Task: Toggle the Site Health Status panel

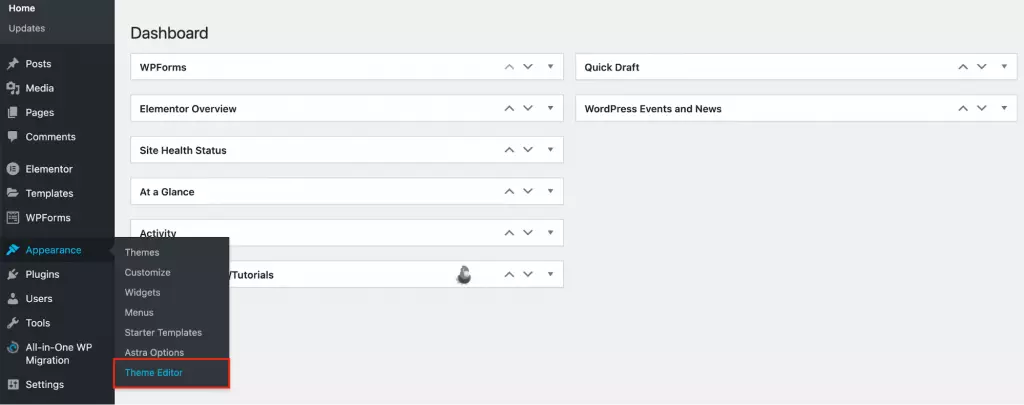Action: tap(550, 150)
